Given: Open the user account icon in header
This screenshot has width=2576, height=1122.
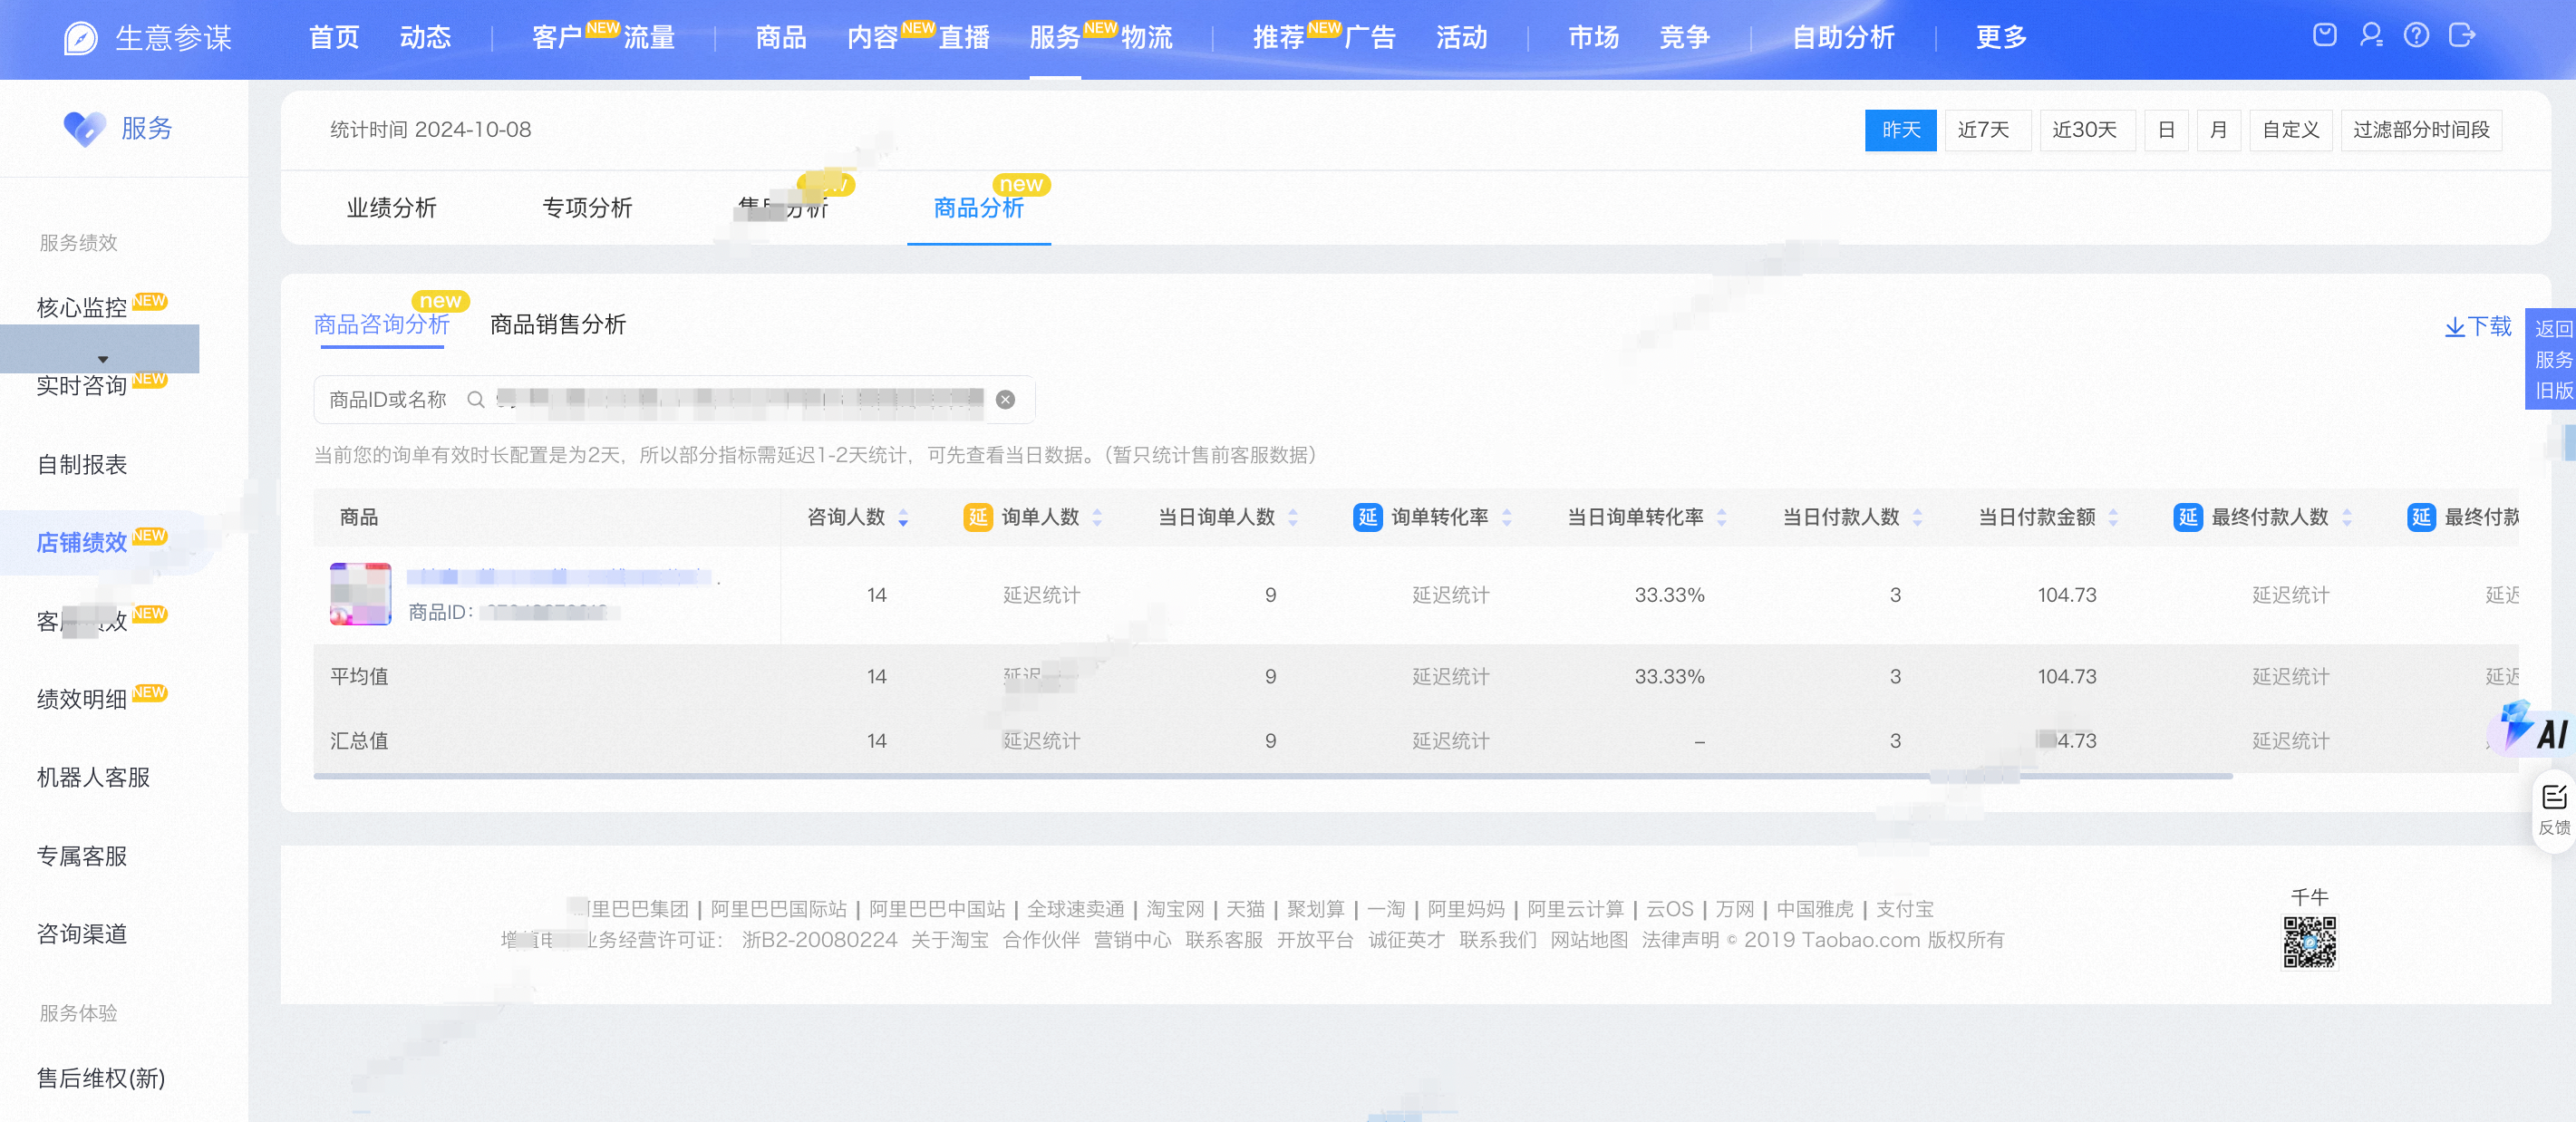Looking at the screenshot, I should point(2371,35).
